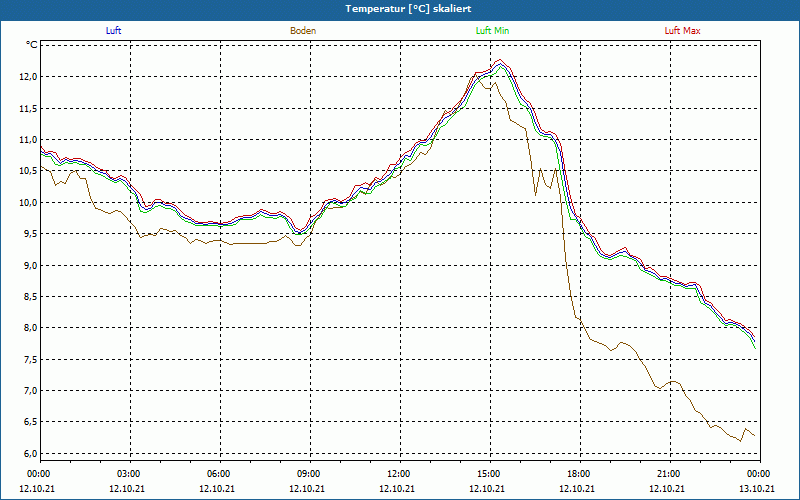Click the 11,5 y-axis value

click(x=29, y=108)
